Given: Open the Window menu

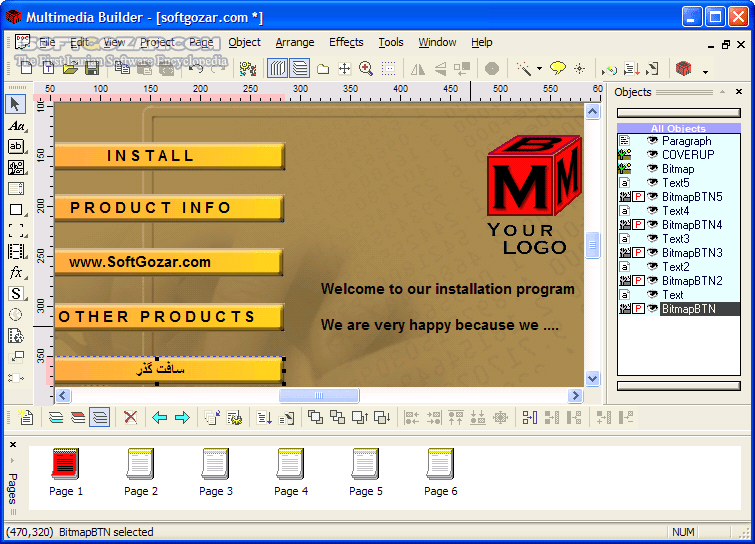Looking at the screenshot, I should click(x=437, y=42).
